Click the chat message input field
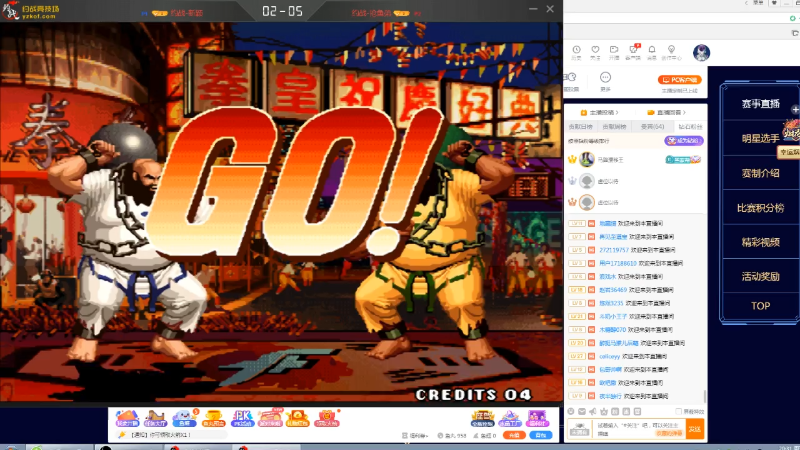The height and width of the screenshot is (450, 800). pyautogui.click(x=639, y=429)
